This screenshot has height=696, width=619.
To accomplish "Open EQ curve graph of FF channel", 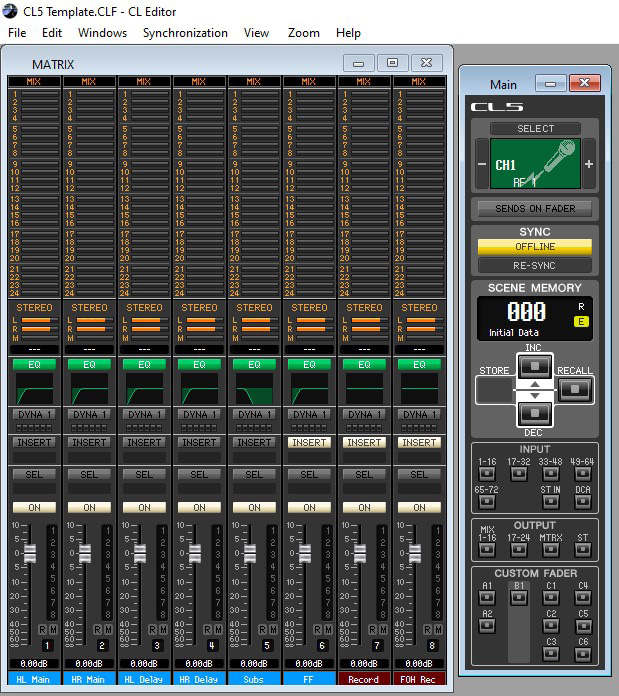I will pos(309,388).
